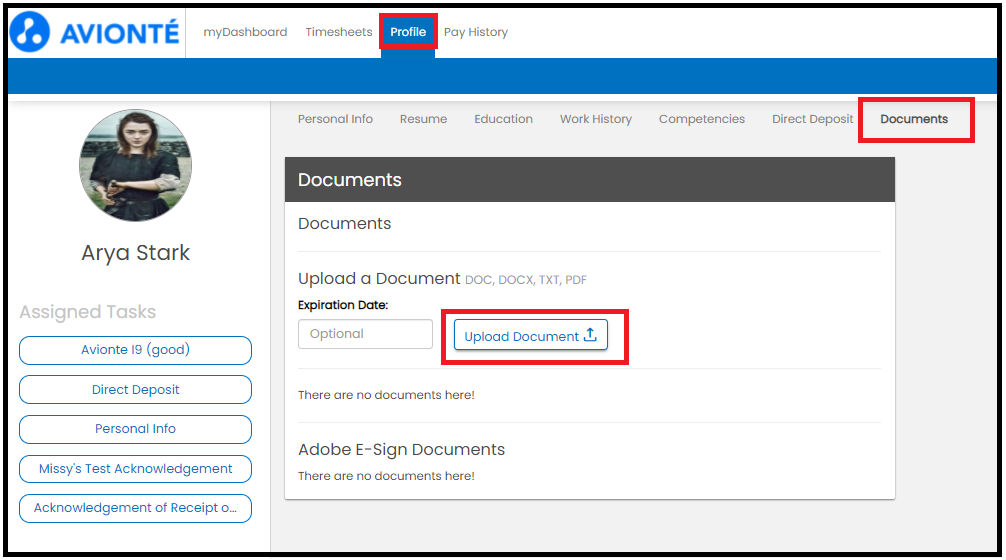Open Pay History in top navigation

[476, 32]
